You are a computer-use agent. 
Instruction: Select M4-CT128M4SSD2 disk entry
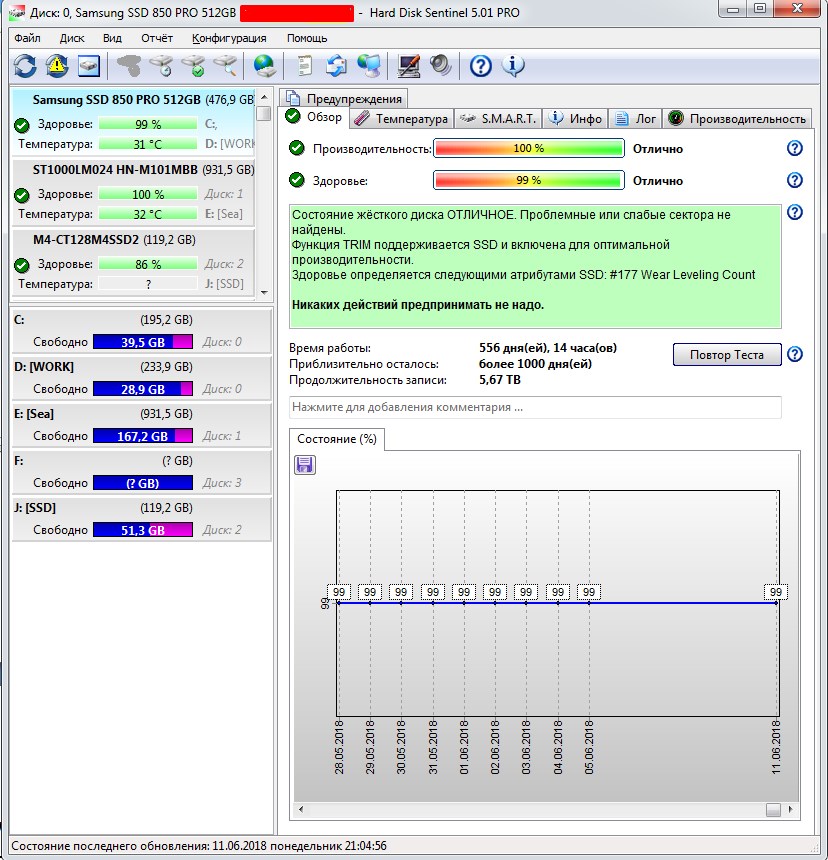[x=133, y=262]
